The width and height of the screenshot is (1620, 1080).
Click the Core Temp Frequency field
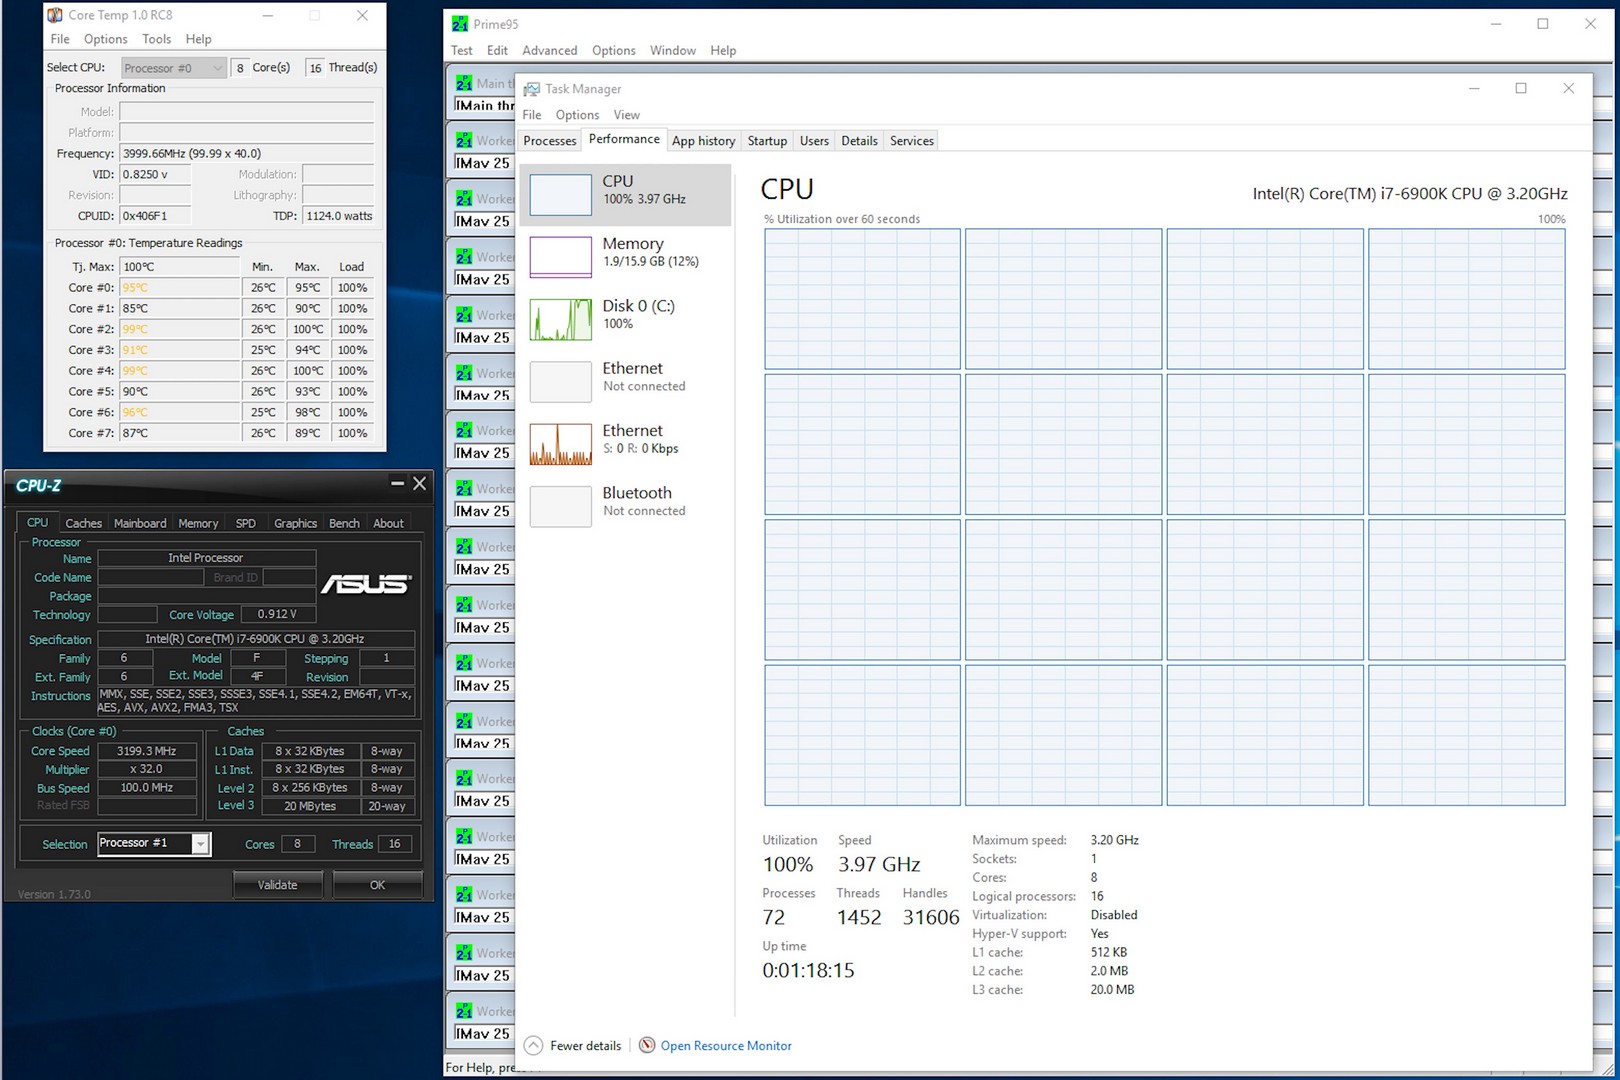(247, 154)
